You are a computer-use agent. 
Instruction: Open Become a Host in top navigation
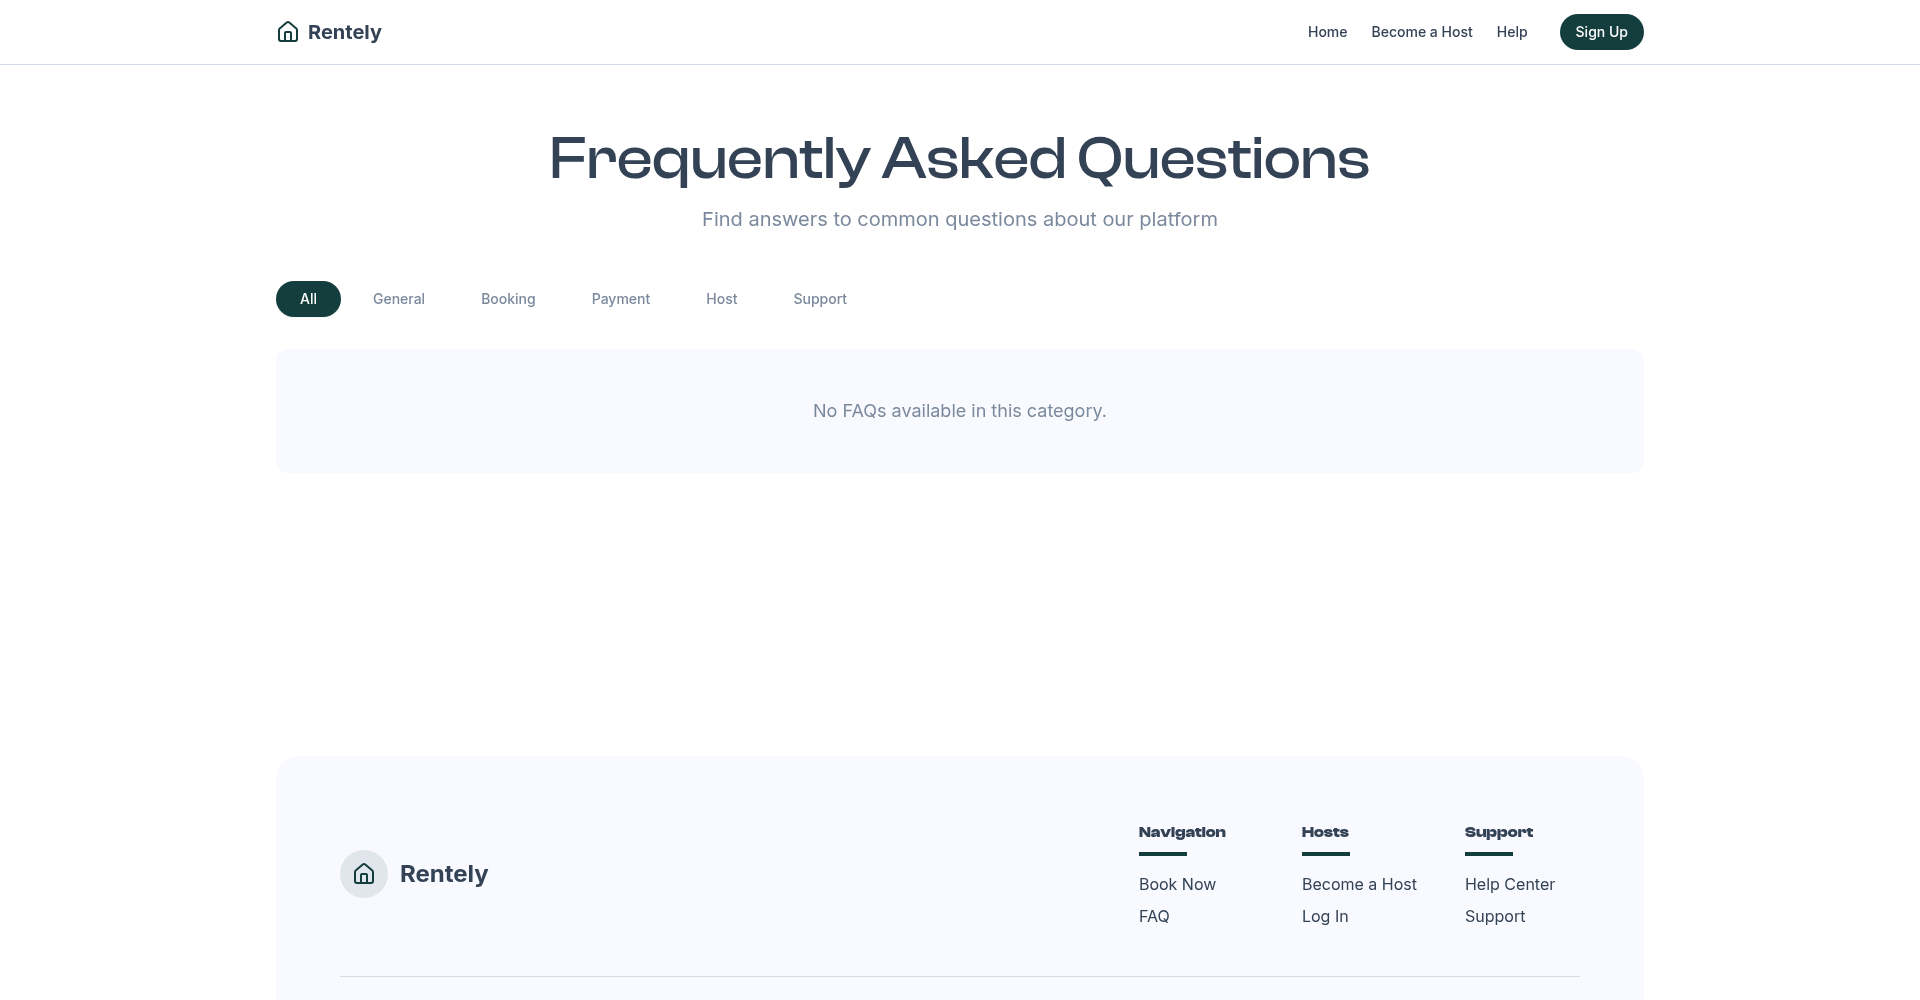pos(1422,32)
